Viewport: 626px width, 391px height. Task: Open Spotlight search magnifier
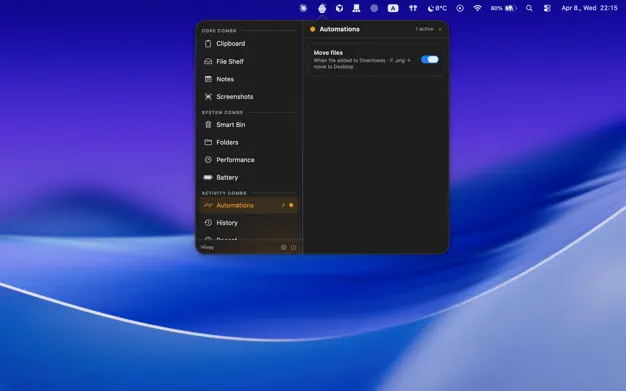pos(529,8)
